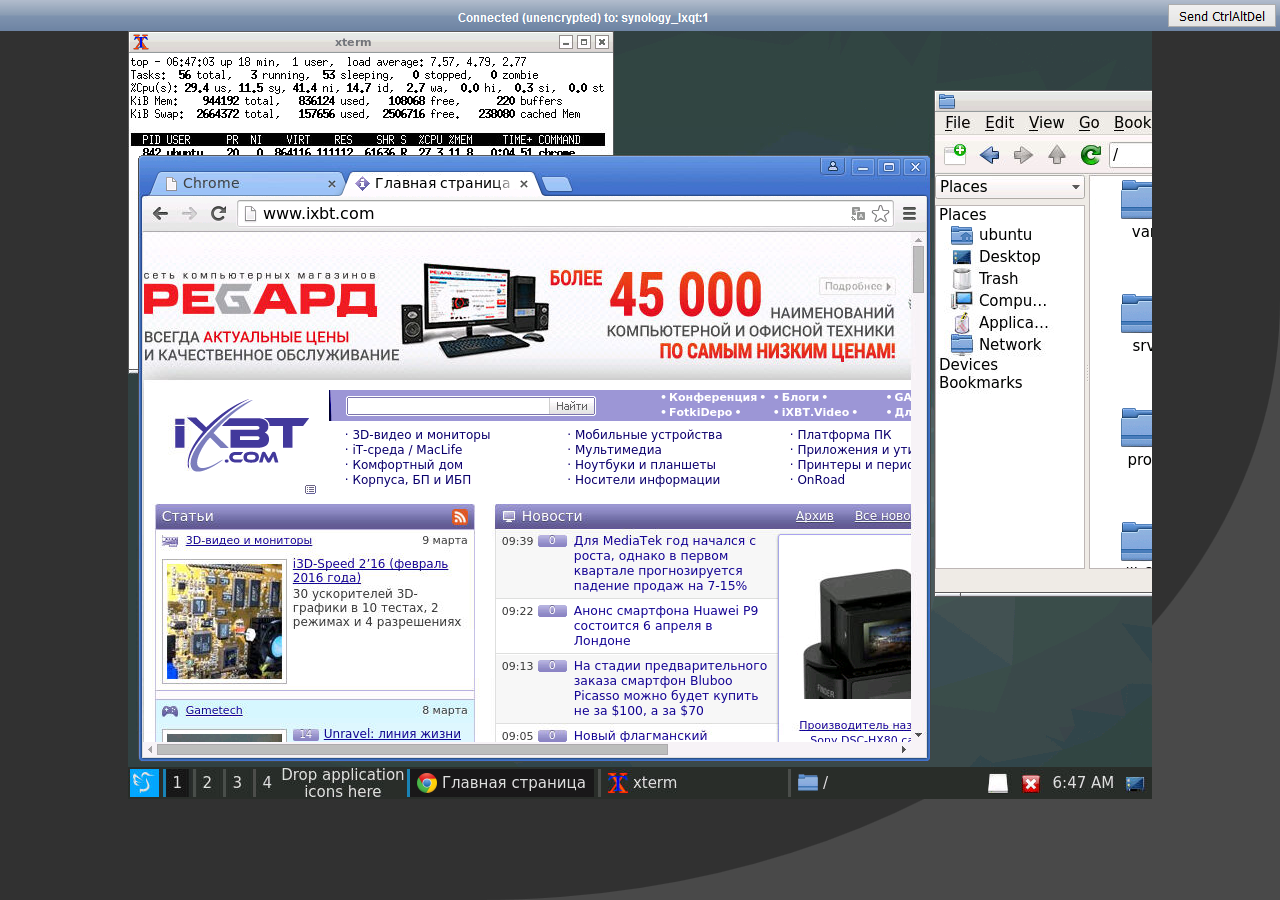1280x900 pixels.
Task: Click the iXBT site search field
Action: coord(448,406)
